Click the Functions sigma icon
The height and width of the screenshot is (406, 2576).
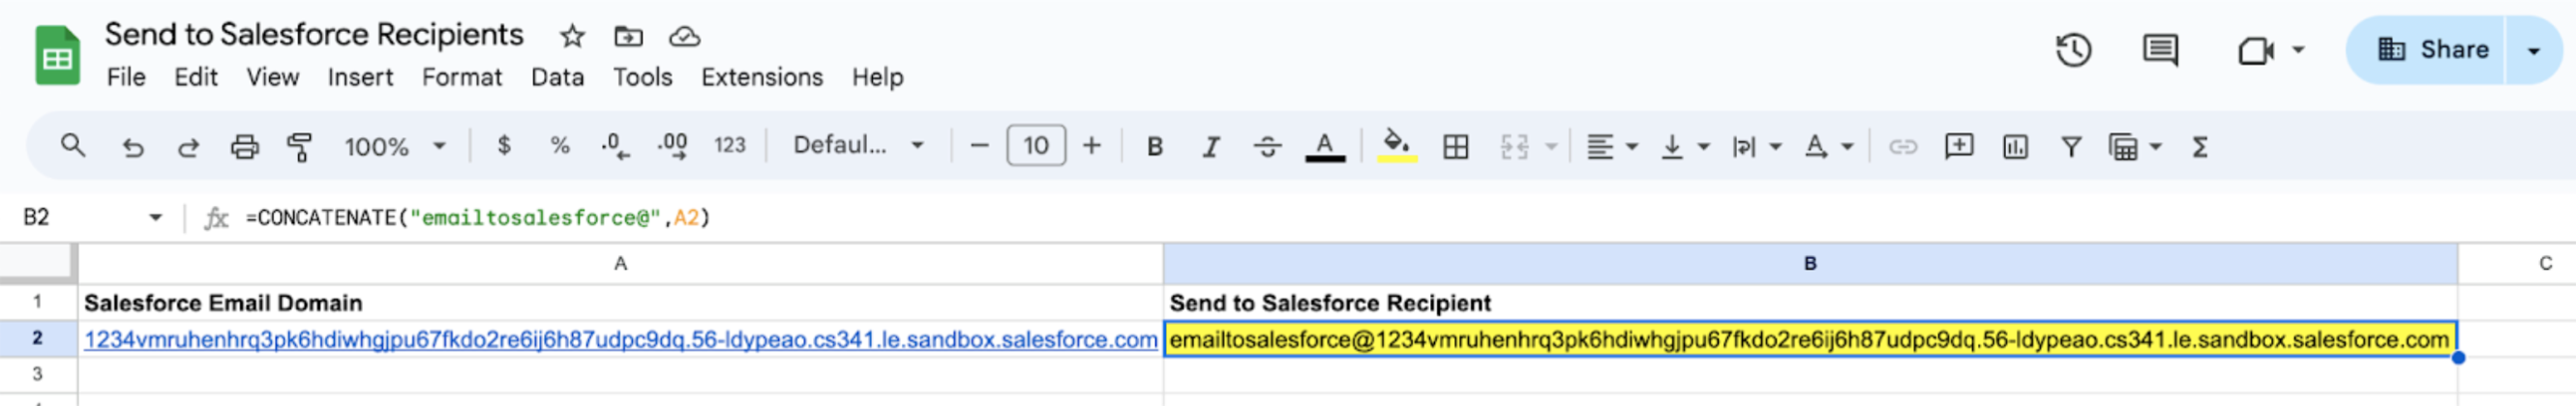pyautogui.click(x=2199, y=147)
